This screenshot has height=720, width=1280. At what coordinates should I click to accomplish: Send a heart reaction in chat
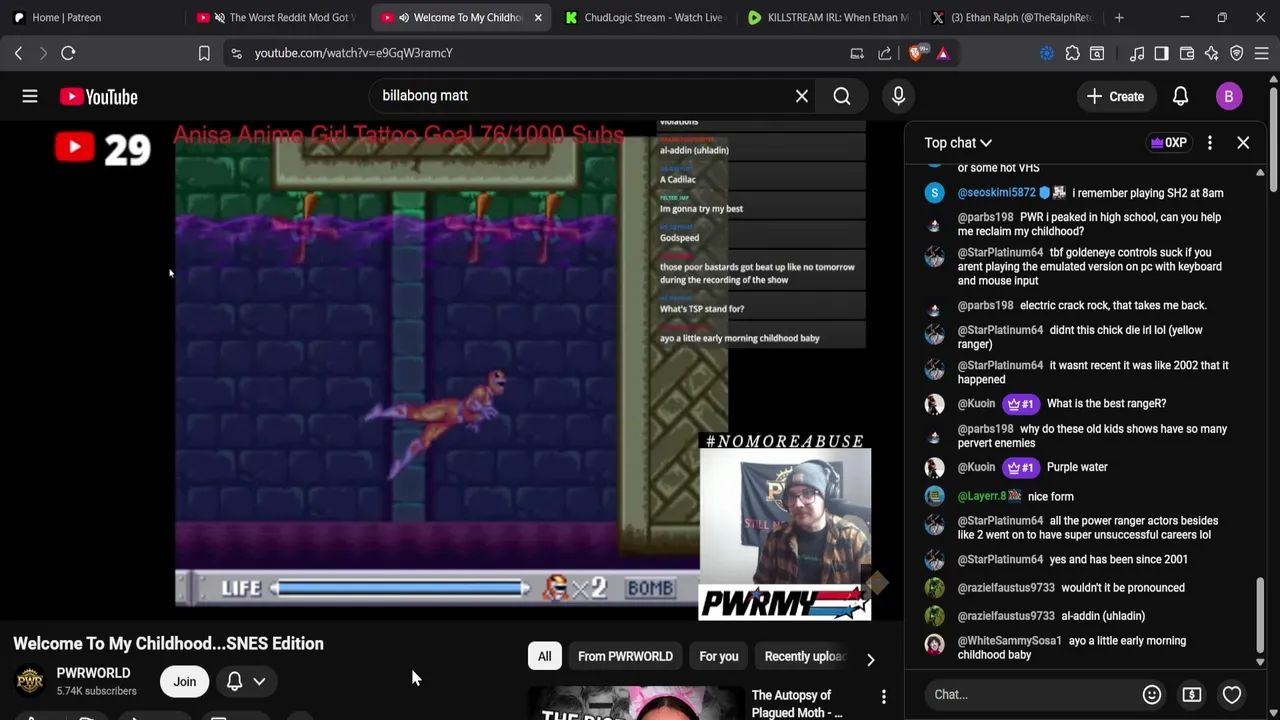pos(1232,694)
